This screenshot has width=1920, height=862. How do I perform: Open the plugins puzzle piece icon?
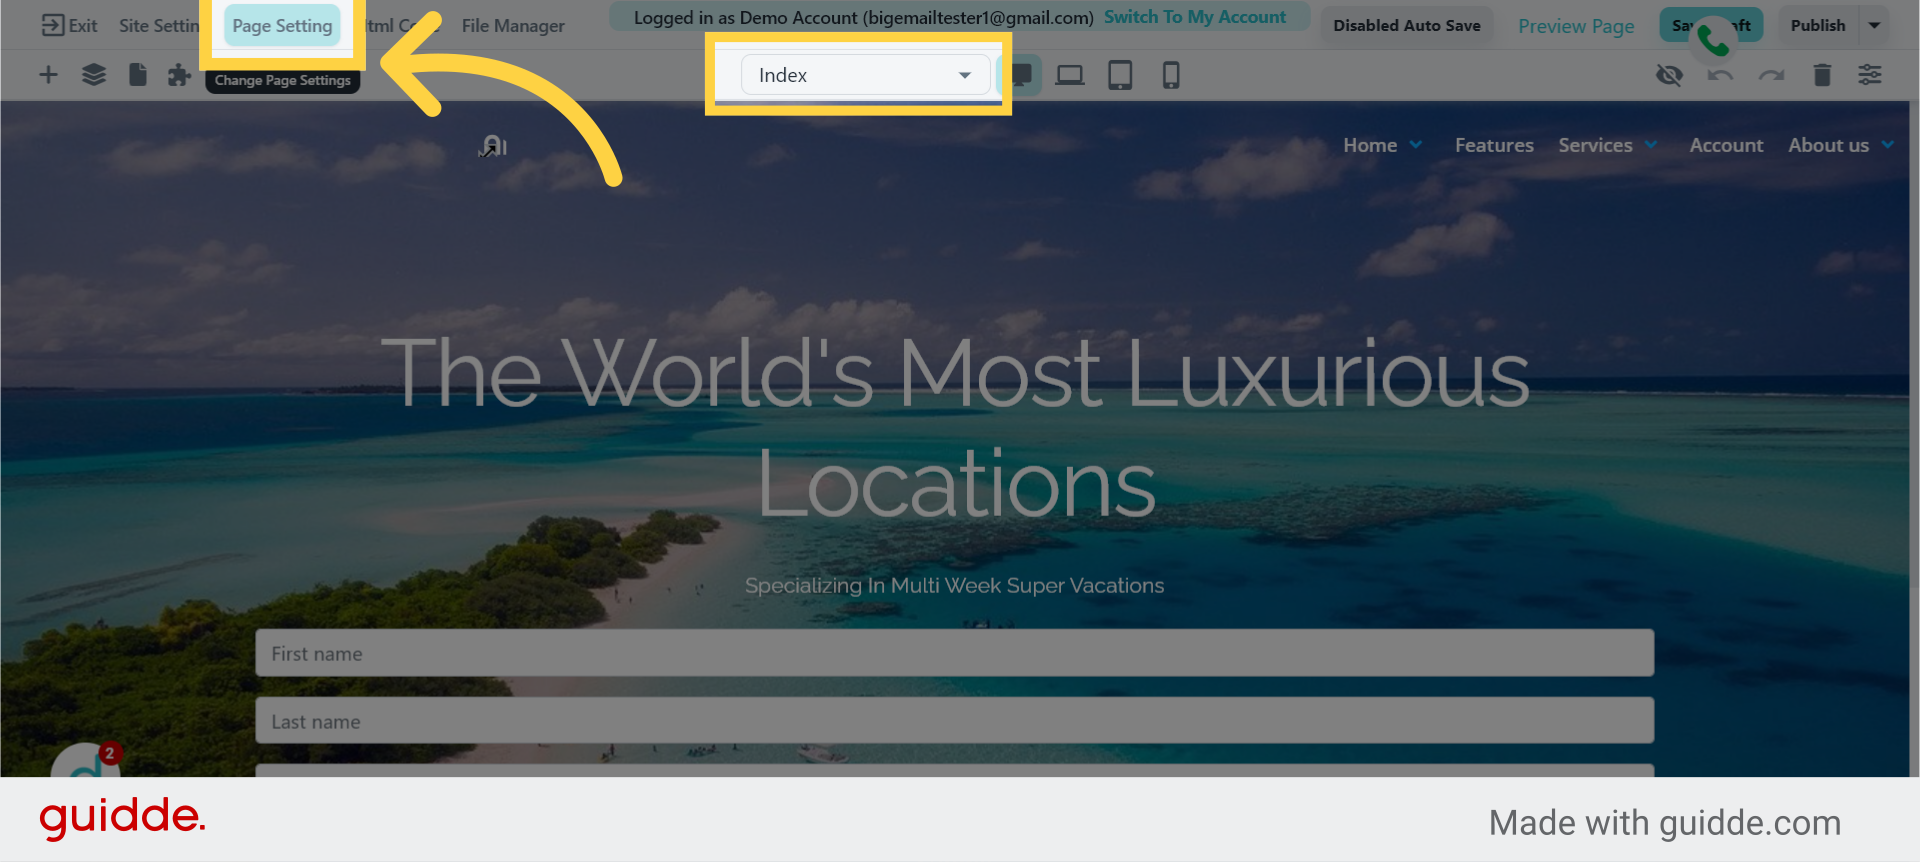coord(179,75)
